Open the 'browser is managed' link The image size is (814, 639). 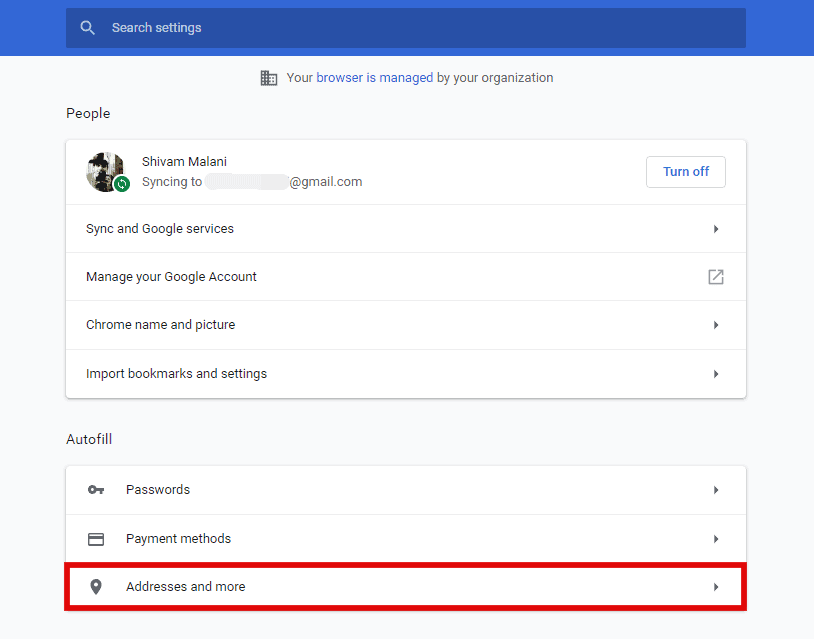(374, 78)
